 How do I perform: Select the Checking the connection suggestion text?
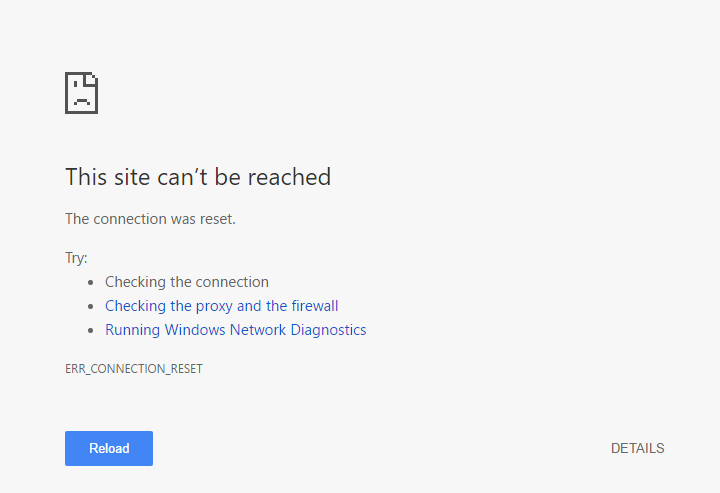(x=187, y=282)
